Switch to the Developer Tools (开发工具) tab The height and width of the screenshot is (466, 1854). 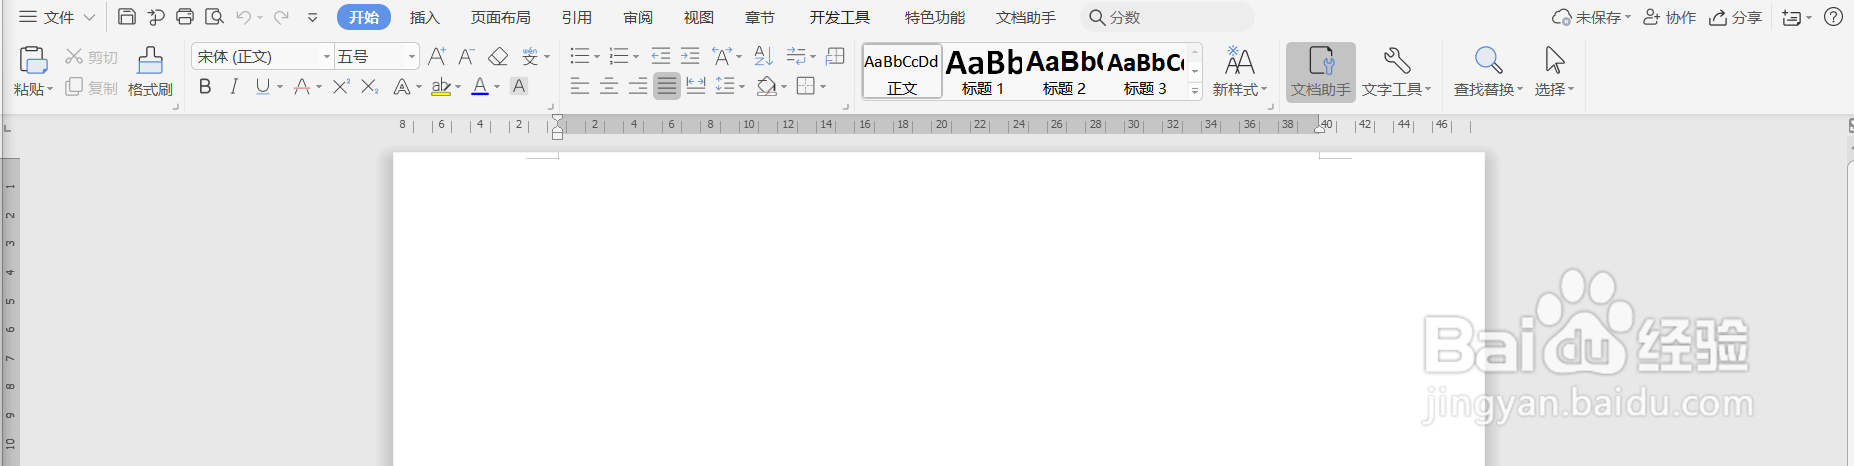click(840, 17)
